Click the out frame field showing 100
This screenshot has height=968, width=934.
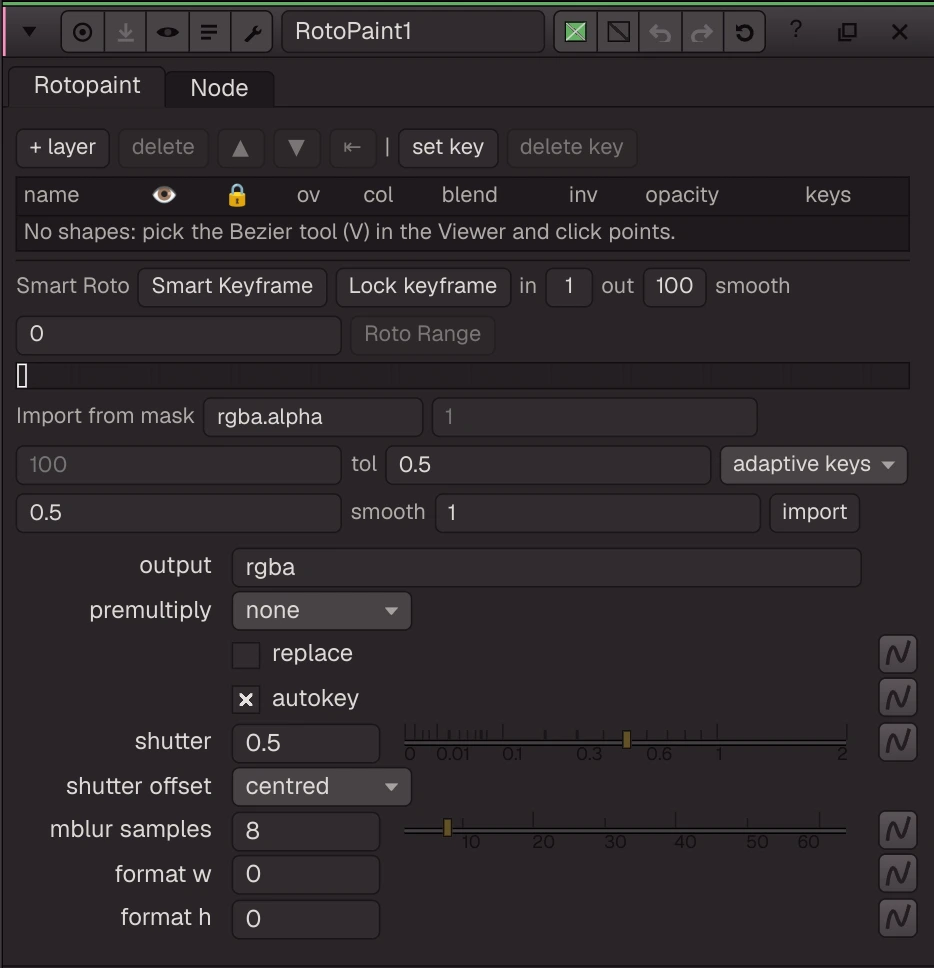point(674,286)
